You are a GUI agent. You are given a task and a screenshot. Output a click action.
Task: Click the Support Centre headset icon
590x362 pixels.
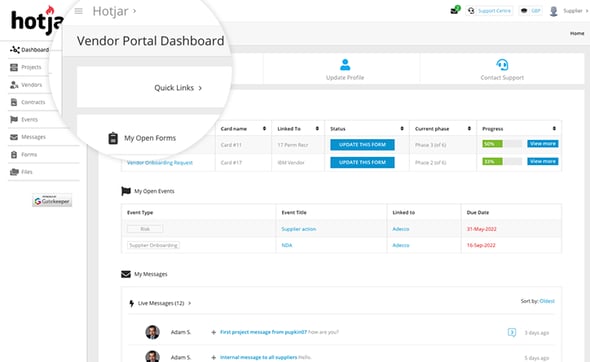[471, 11]
